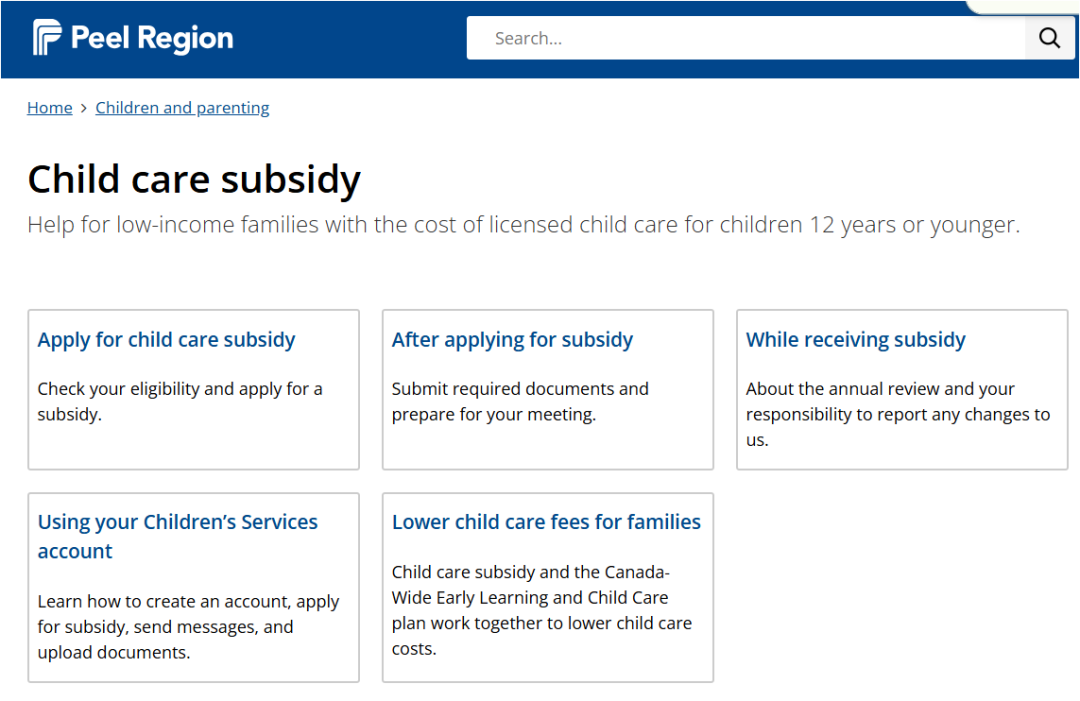Open Lower child care fees for families
Screen dimensions: 1080x701
(546, 522)
